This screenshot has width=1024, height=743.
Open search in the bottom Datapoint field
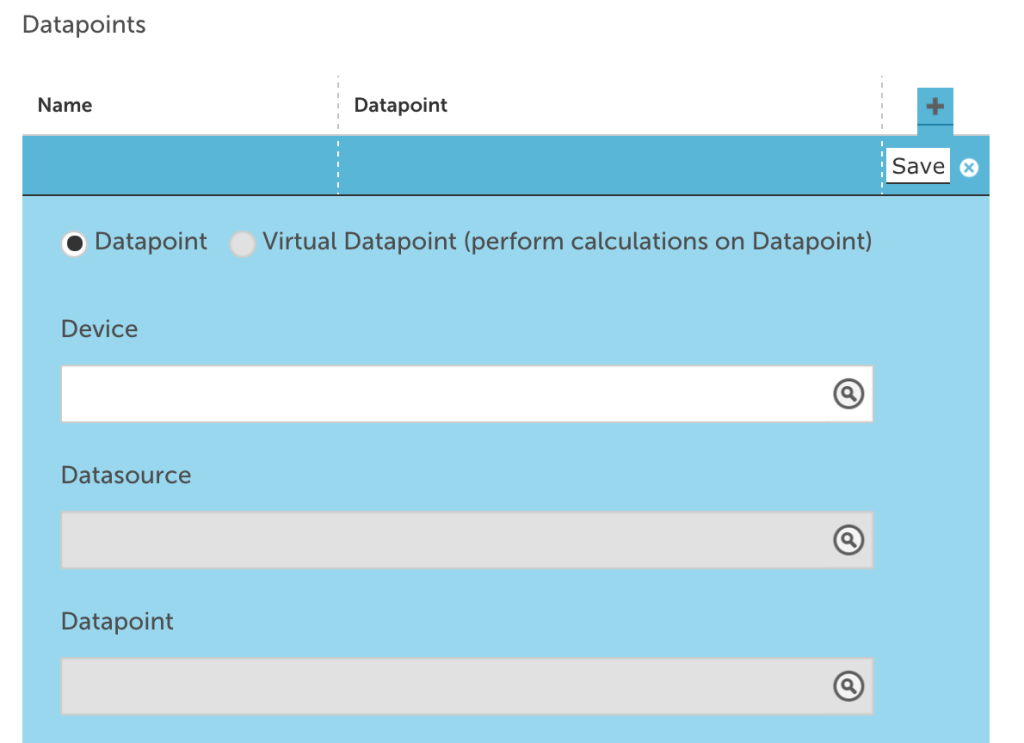[x=848, y=686]
